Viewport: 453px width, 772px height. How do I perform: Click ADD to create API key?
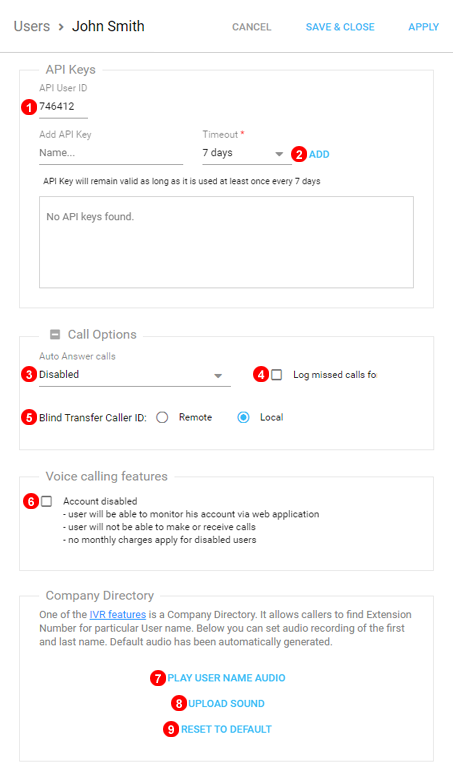point(319,155)
